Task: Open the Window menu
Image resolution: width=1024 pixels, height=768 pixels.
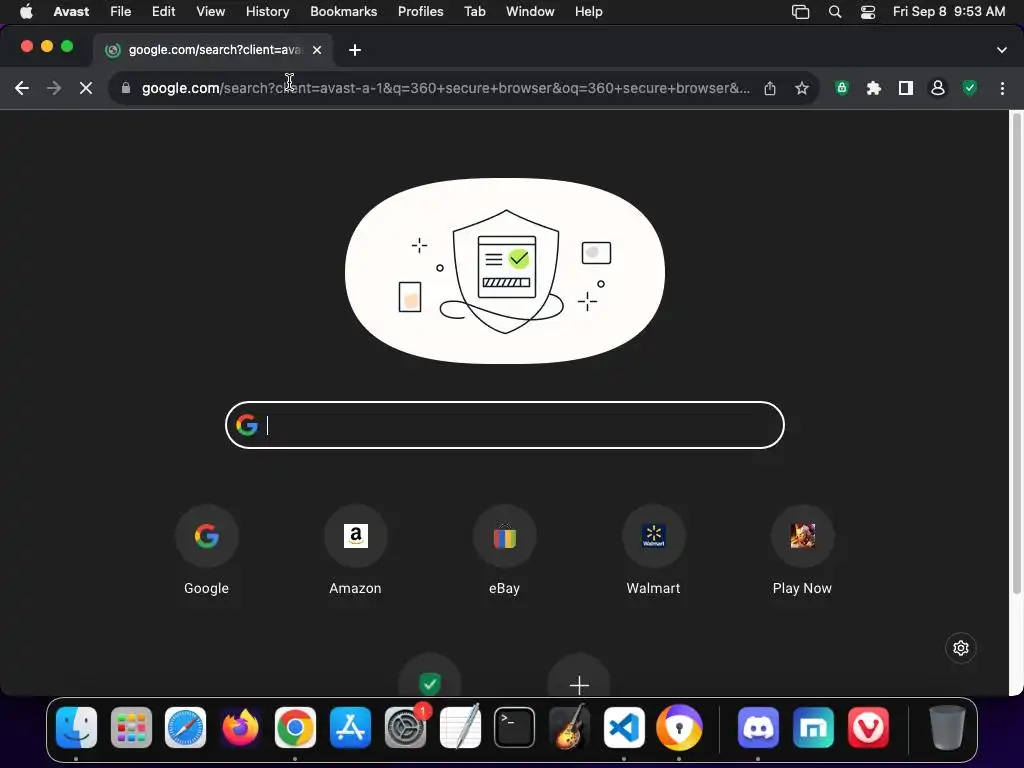Action: point(530,12)
